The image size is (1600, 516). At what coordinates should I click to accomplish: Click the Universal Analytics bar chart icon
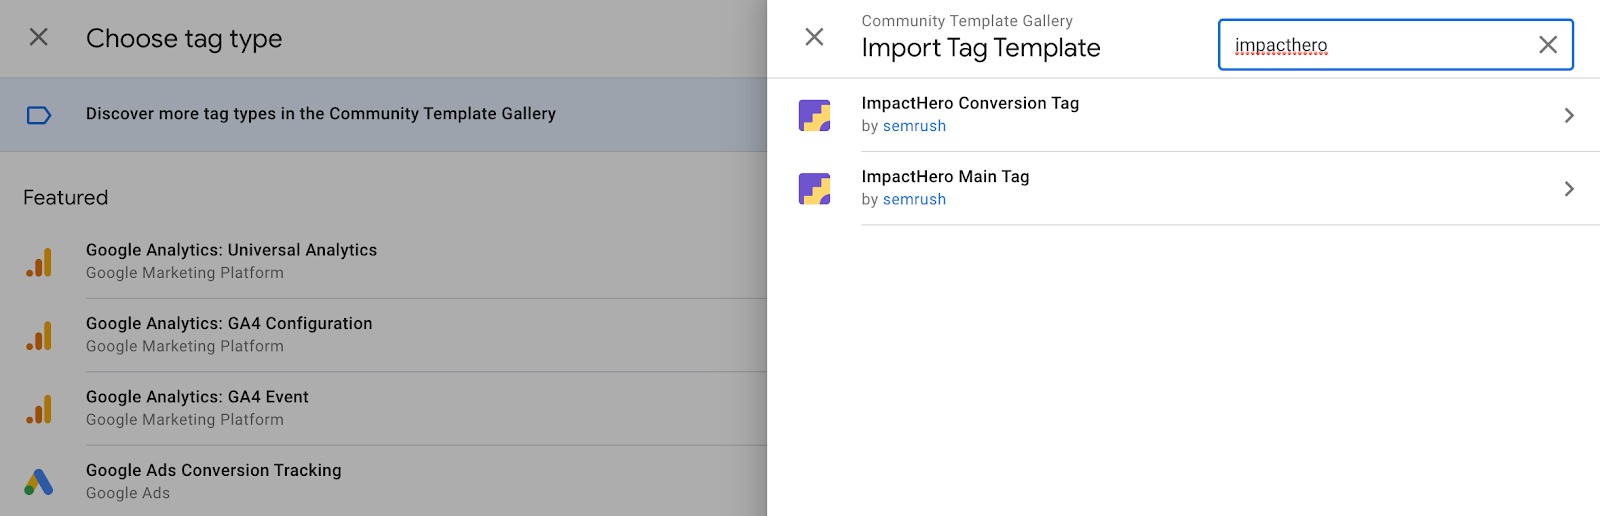pos(39,262)
